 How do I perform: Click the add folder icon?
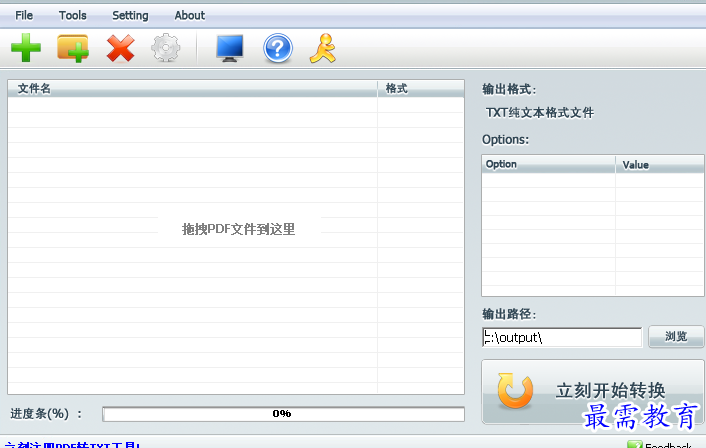73,48
